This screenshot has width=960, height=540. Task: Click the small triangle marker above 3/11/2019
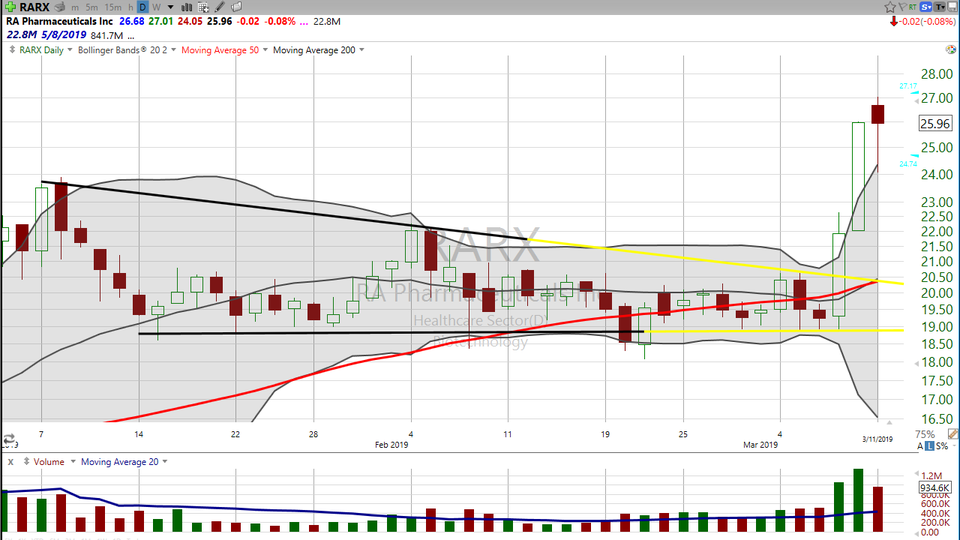tap(889, 422)
